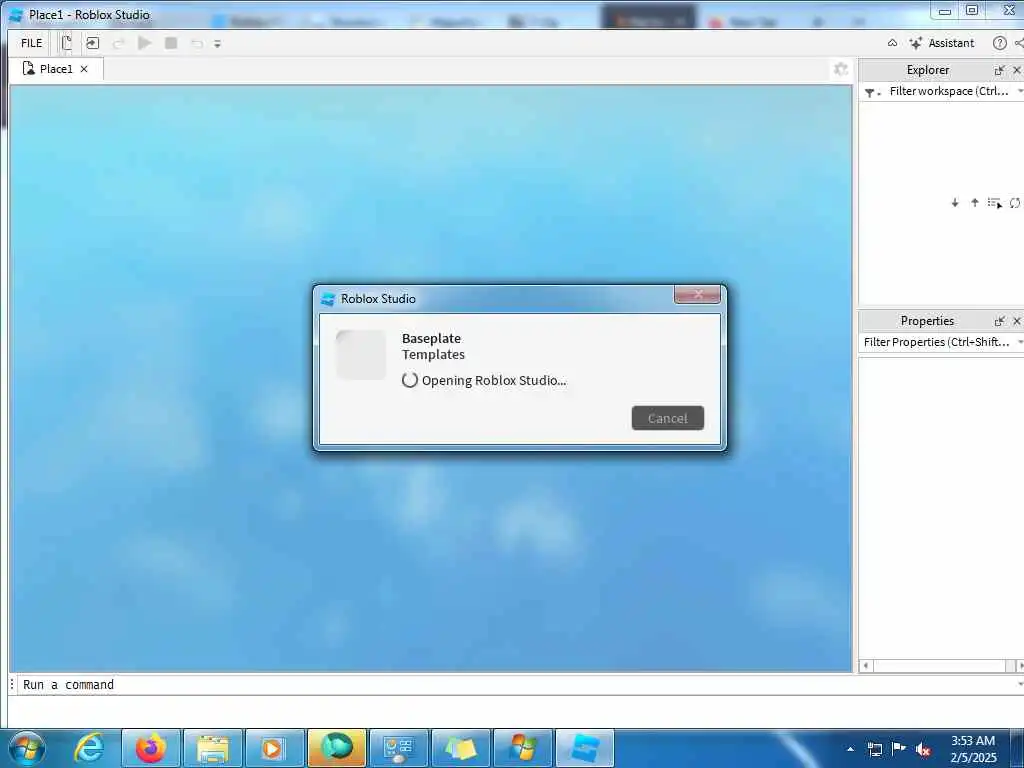Open the FILE menu

[31, 43]
